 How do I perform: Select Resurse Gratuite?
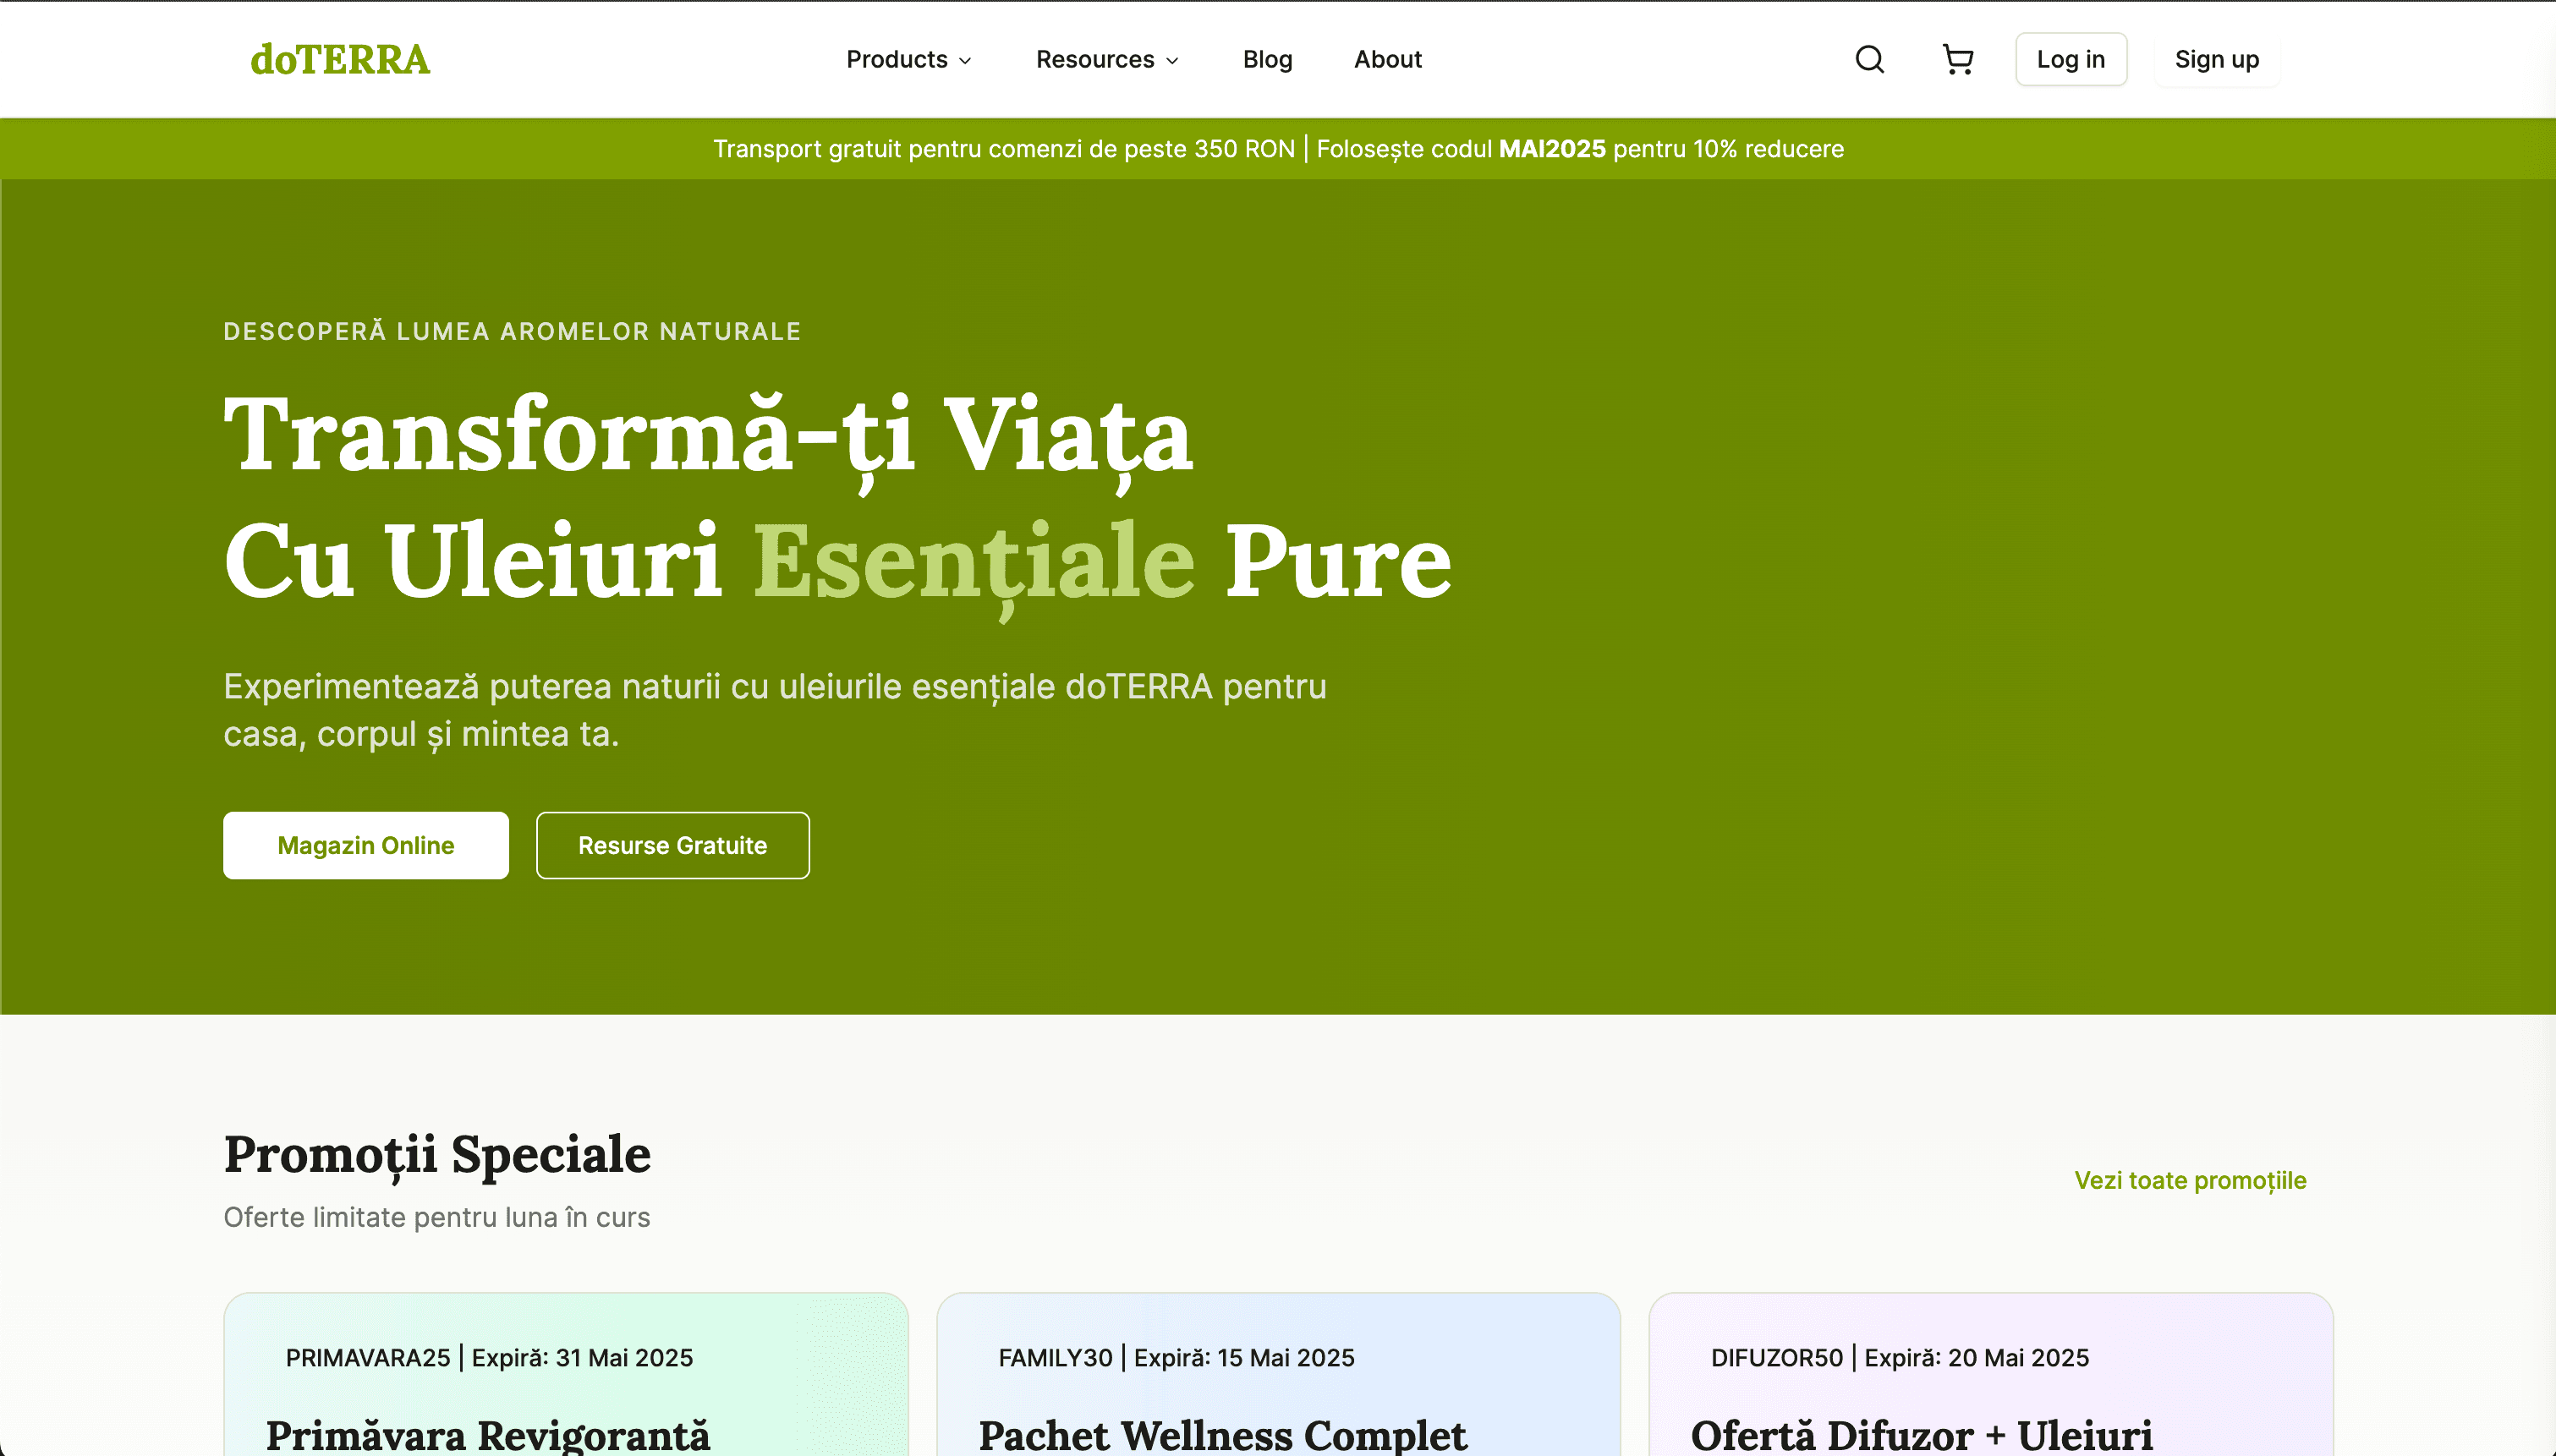click(673, 845)
